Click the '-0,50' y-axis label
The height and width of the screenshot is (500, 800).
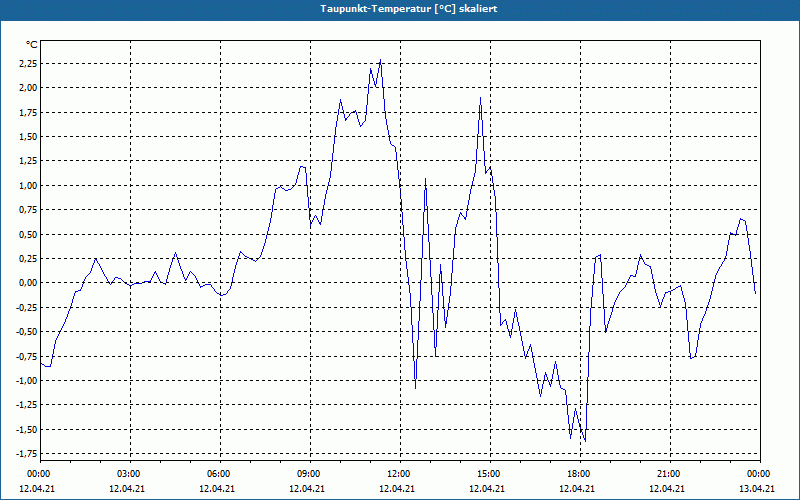click(28, 332)
